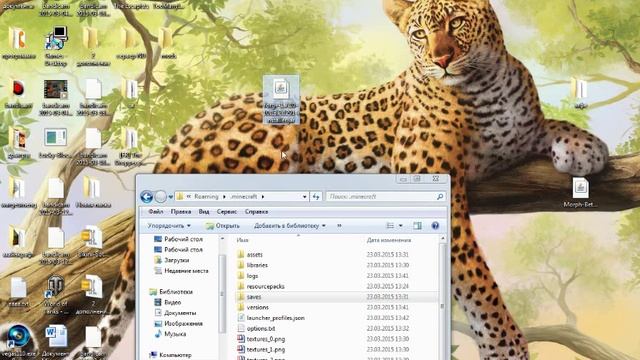Open the Музыка library
This screenshot has height=360, width=640.
(x=175, y=334)
